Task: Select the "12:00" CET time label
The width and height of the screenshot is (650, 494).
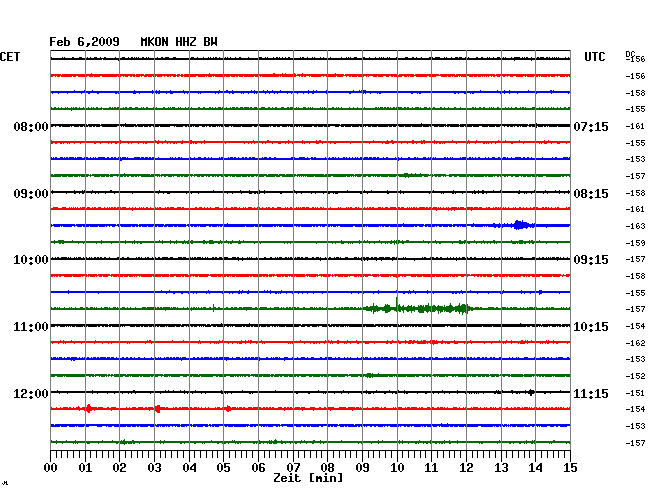Action: 31,393
